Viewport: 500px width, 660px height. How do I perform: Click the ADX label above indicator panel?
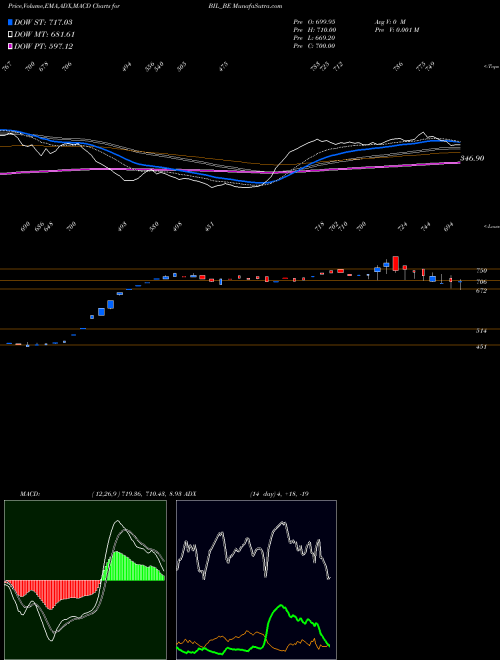(x=190, y=493)
